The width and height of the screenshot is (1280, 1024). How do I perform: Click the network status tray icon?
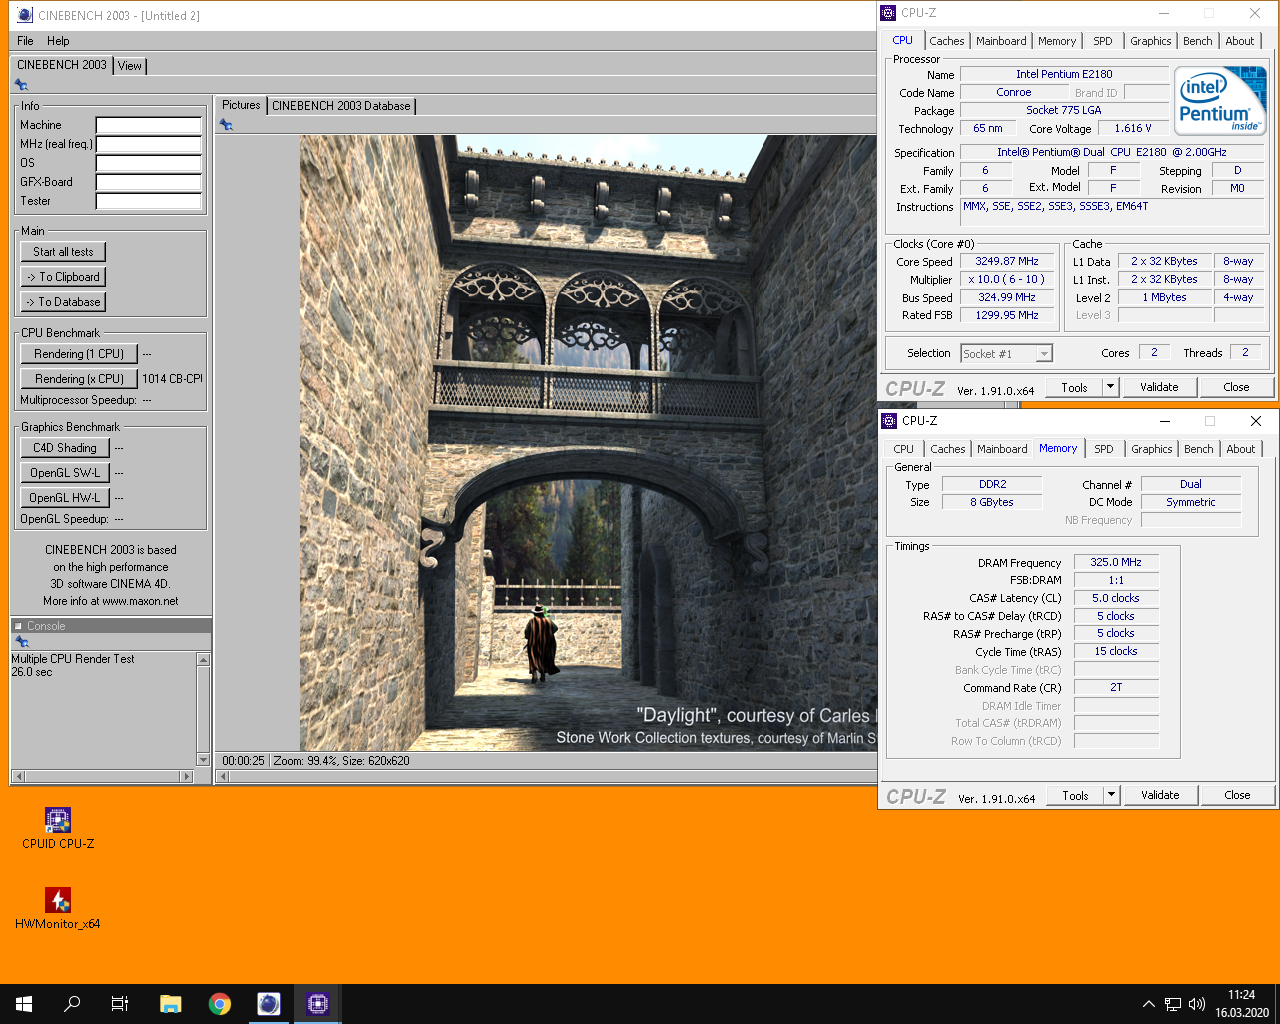click(1173, 1004)
